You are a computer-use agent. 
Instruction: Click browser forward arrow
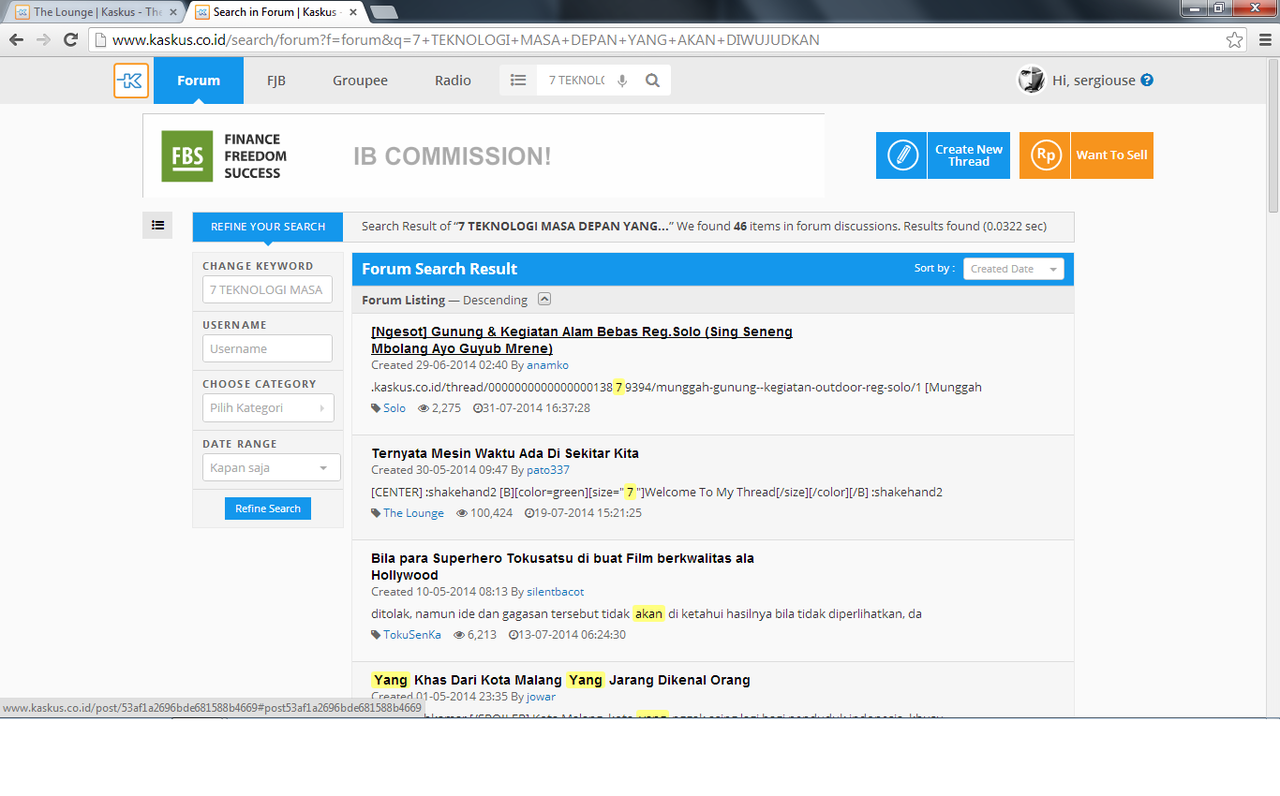tap(43, 40)
